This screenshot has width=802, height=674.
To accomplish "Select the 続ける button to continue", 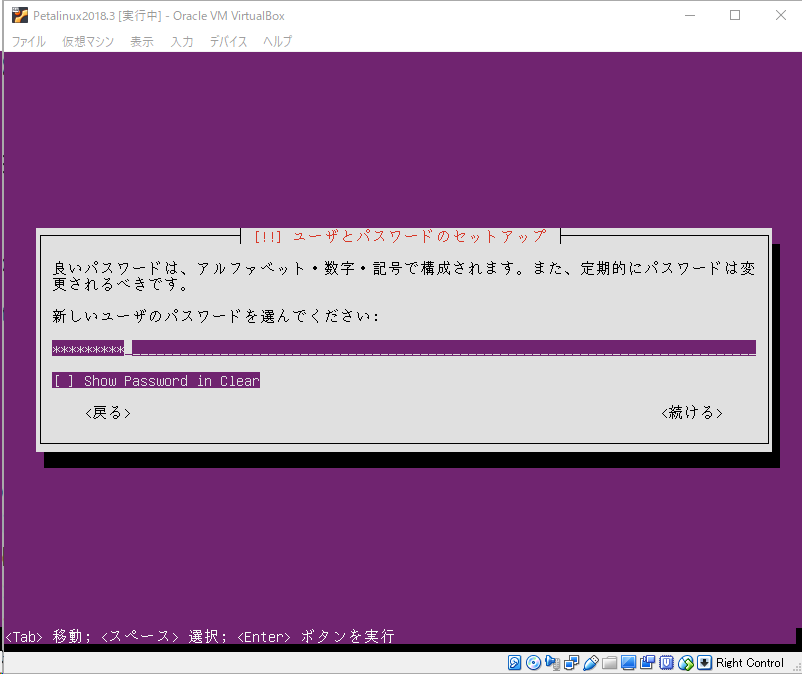I will pos(692,412).
